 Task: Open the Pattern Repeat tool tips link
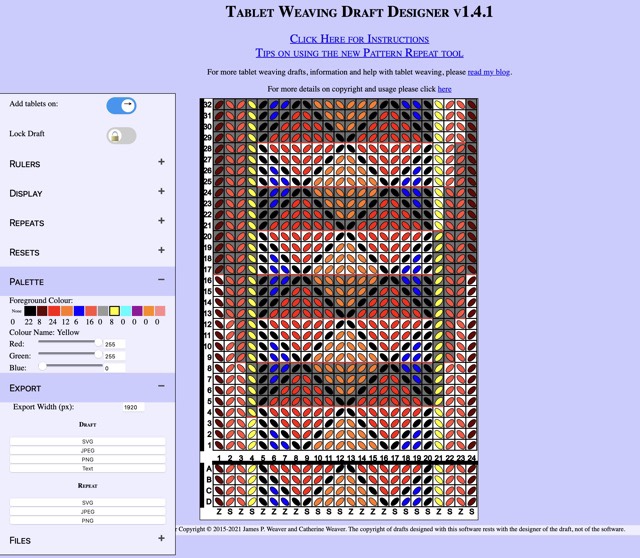pyautogui.click(x=359, y=52)
